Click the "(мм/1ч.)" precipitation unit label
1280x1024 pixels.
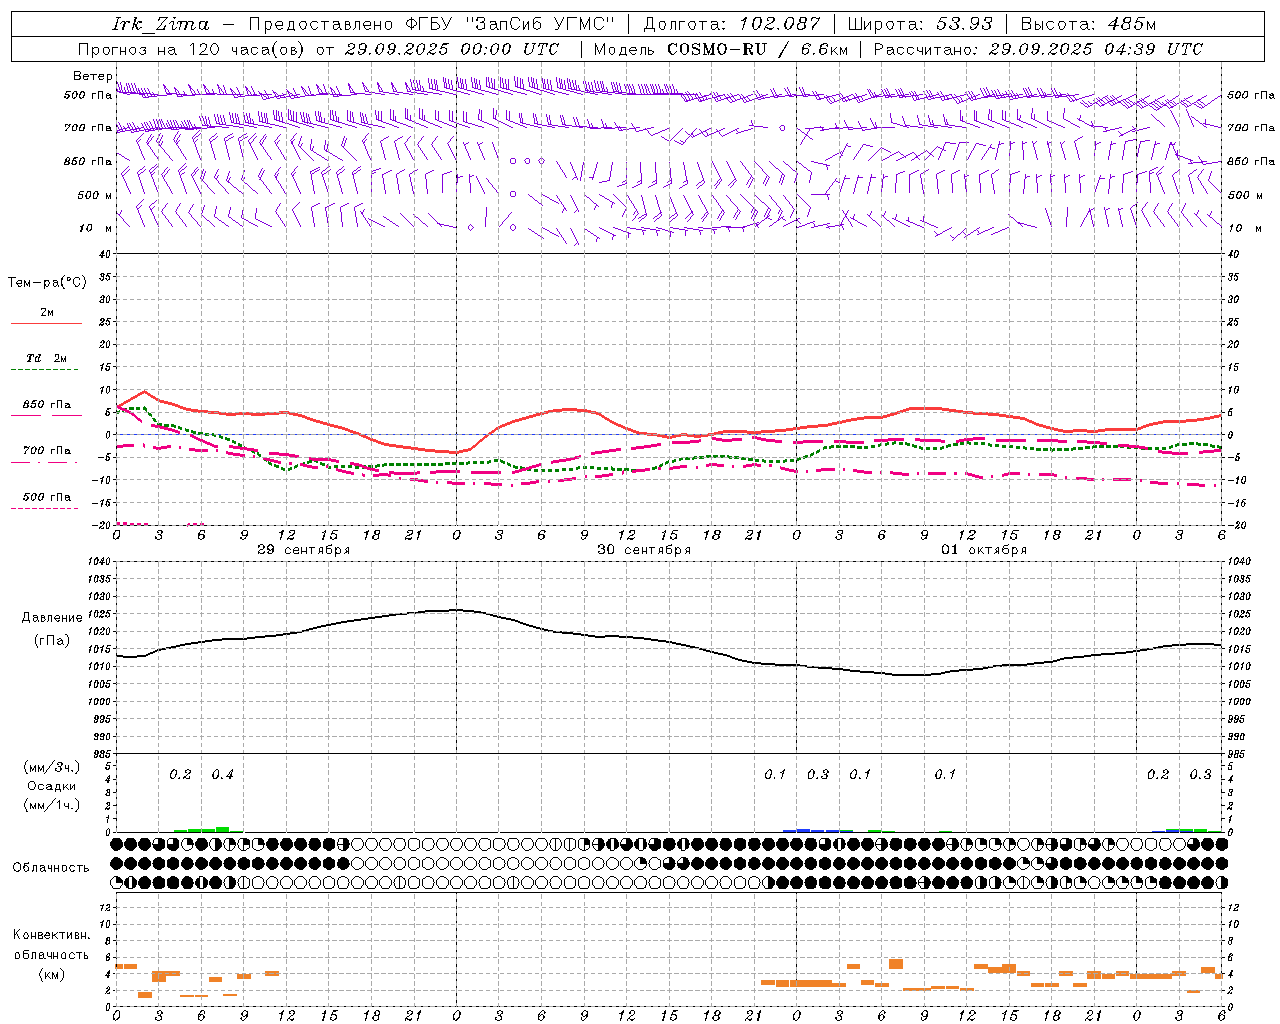pyautogui.click(x=52, y=805)
